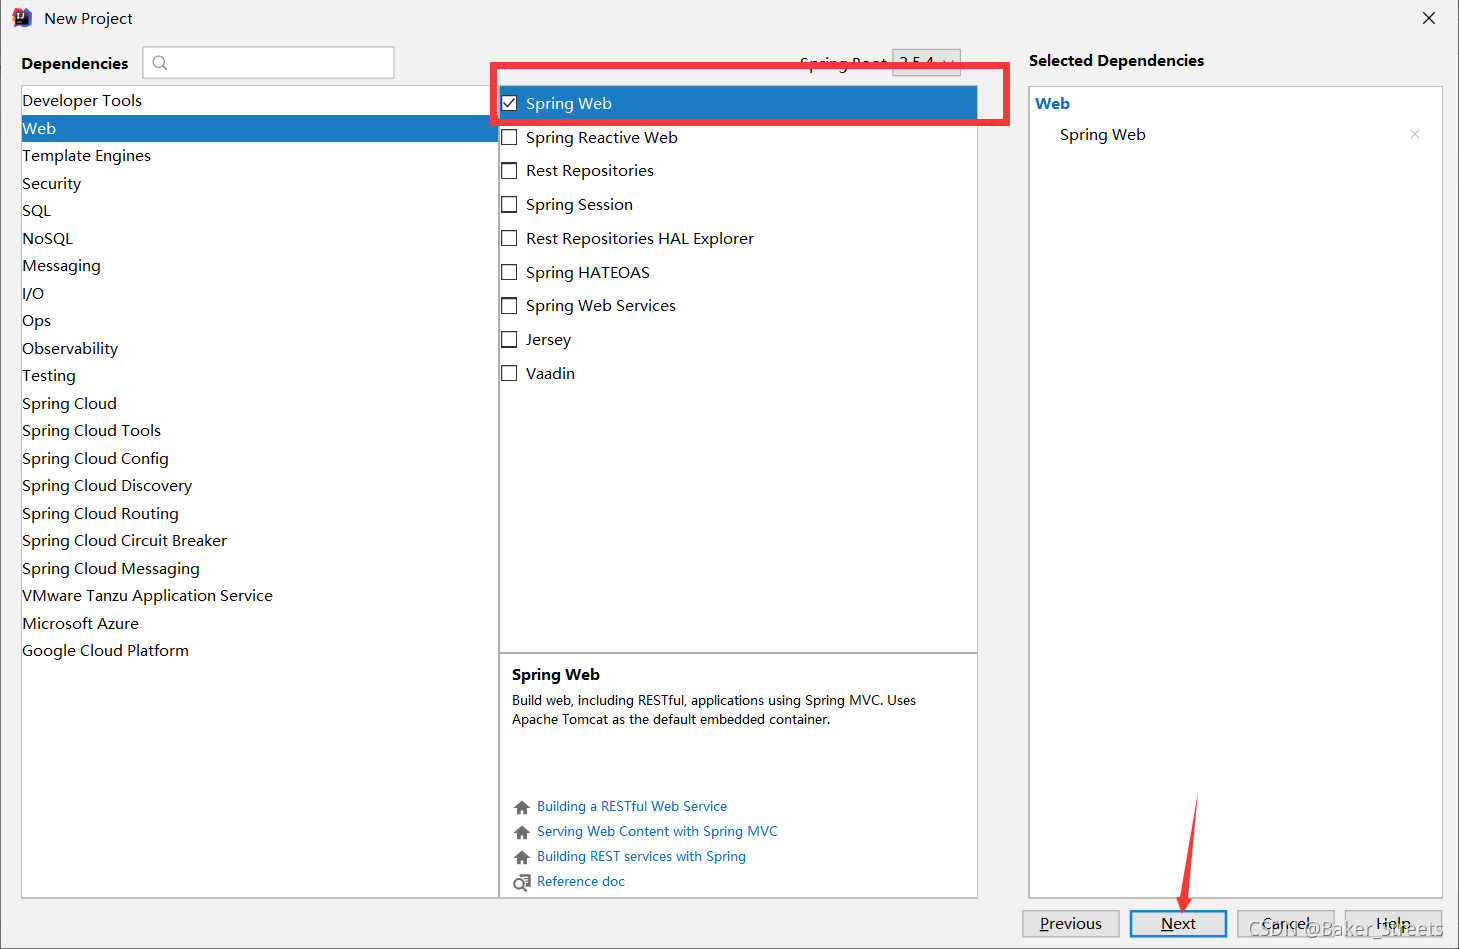The width and height of the screenshot is (1459, 949).
Task: Enable Rest Repositories dependency
Action: click(x=510, y=171)
